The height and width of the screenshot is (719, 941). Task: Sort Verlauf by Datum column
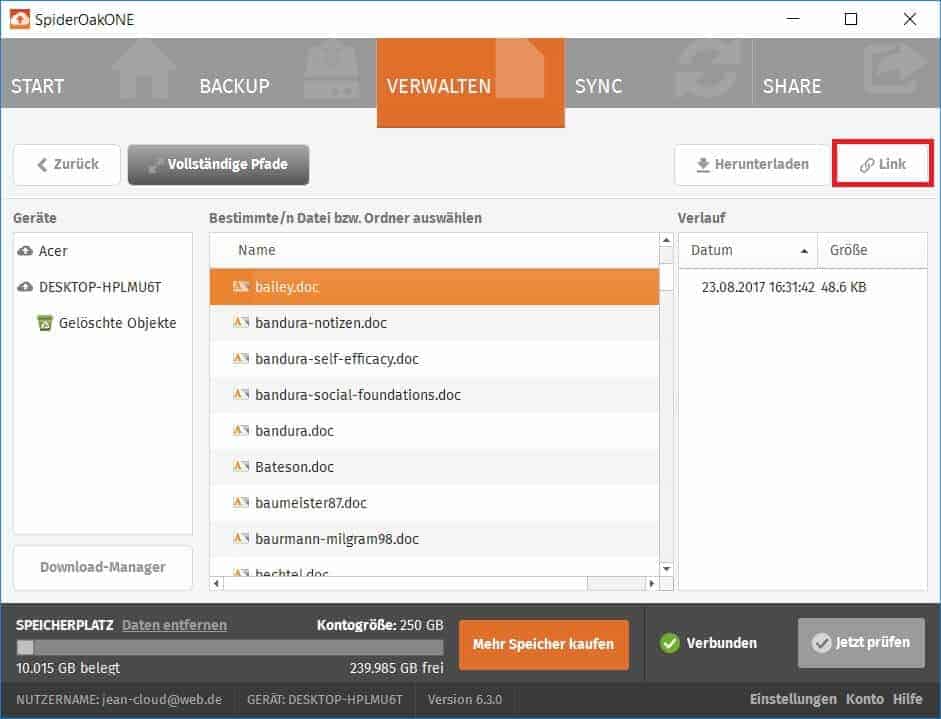[748, 250]
